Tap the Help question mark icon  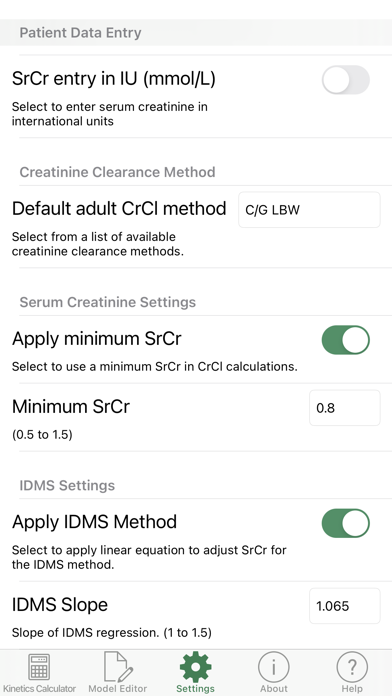352,666
